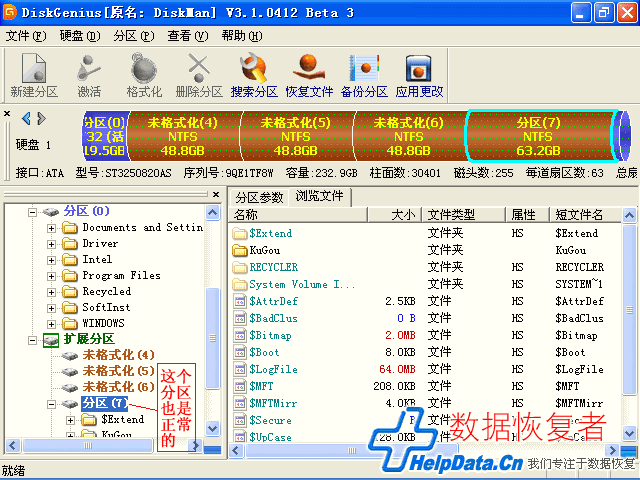Select the RECYCLER folder in file list
Screen dimensions: 640x480
coord(425,267)
